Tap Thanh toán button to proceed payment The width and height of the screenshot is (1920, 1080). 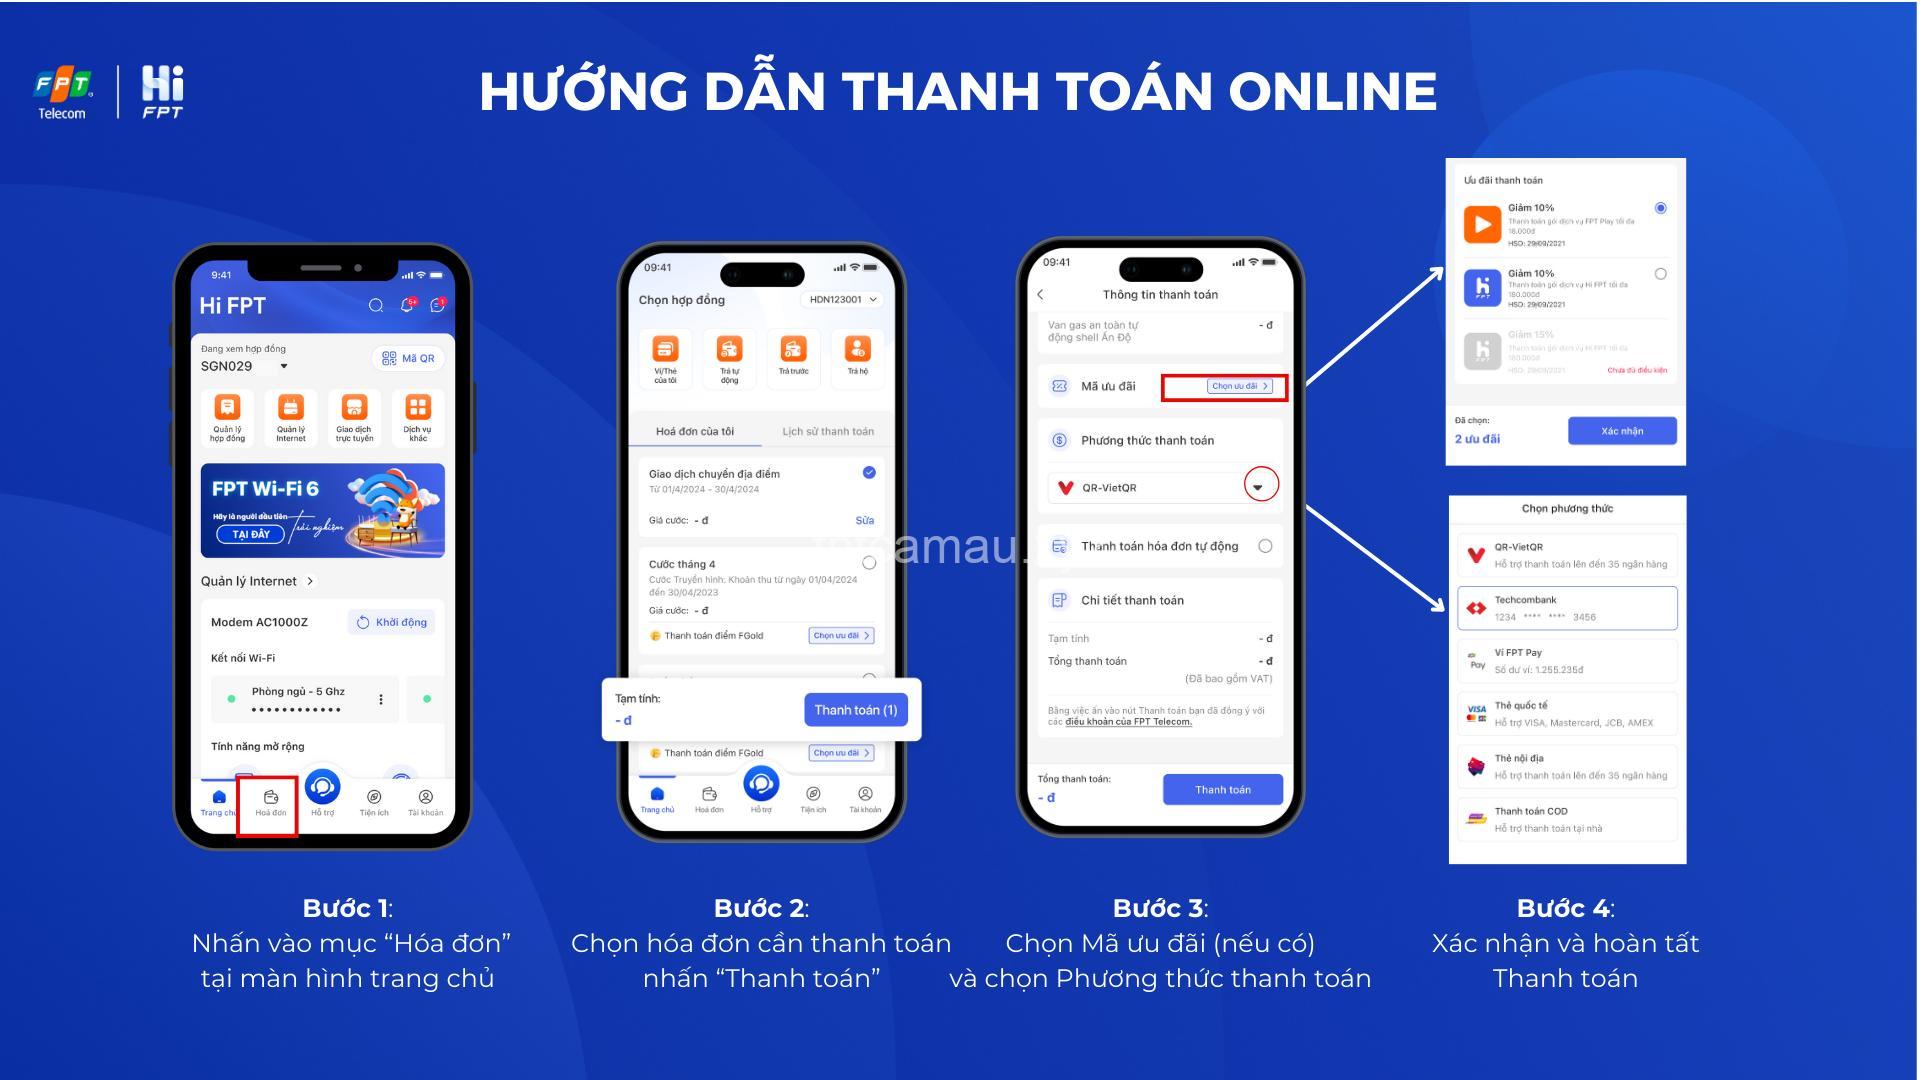(1215, 790)
